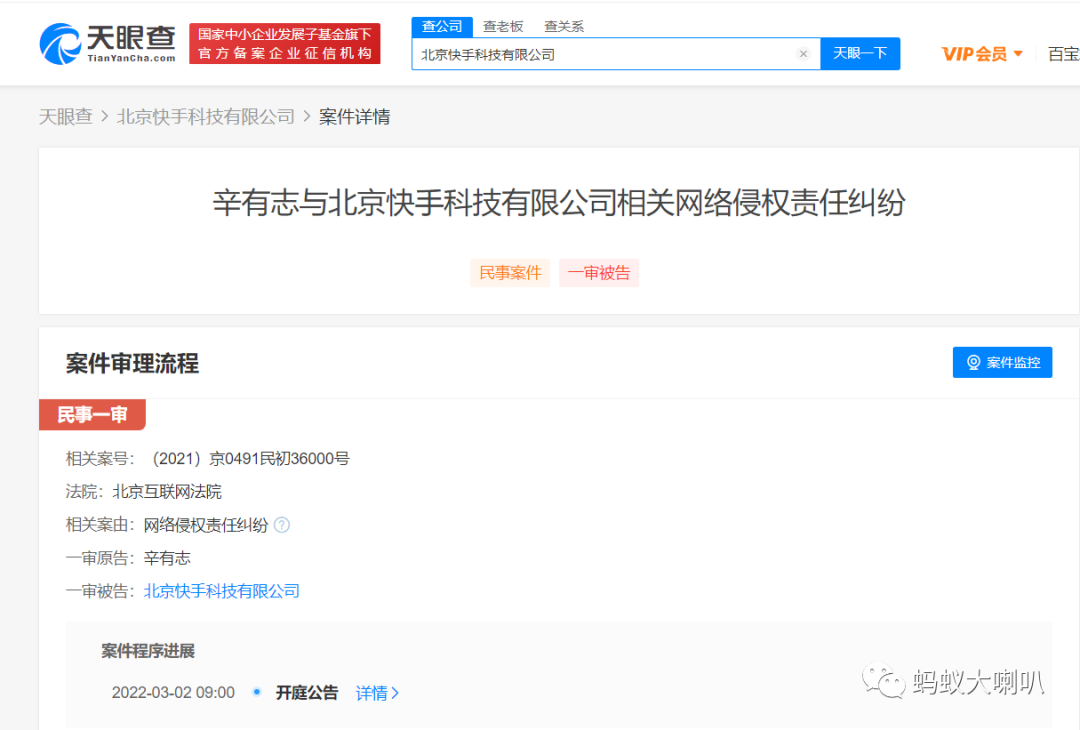Click the 案件程序进展 subheading
This screenshot has width=1080, height=730.
(x=148, y=651)
